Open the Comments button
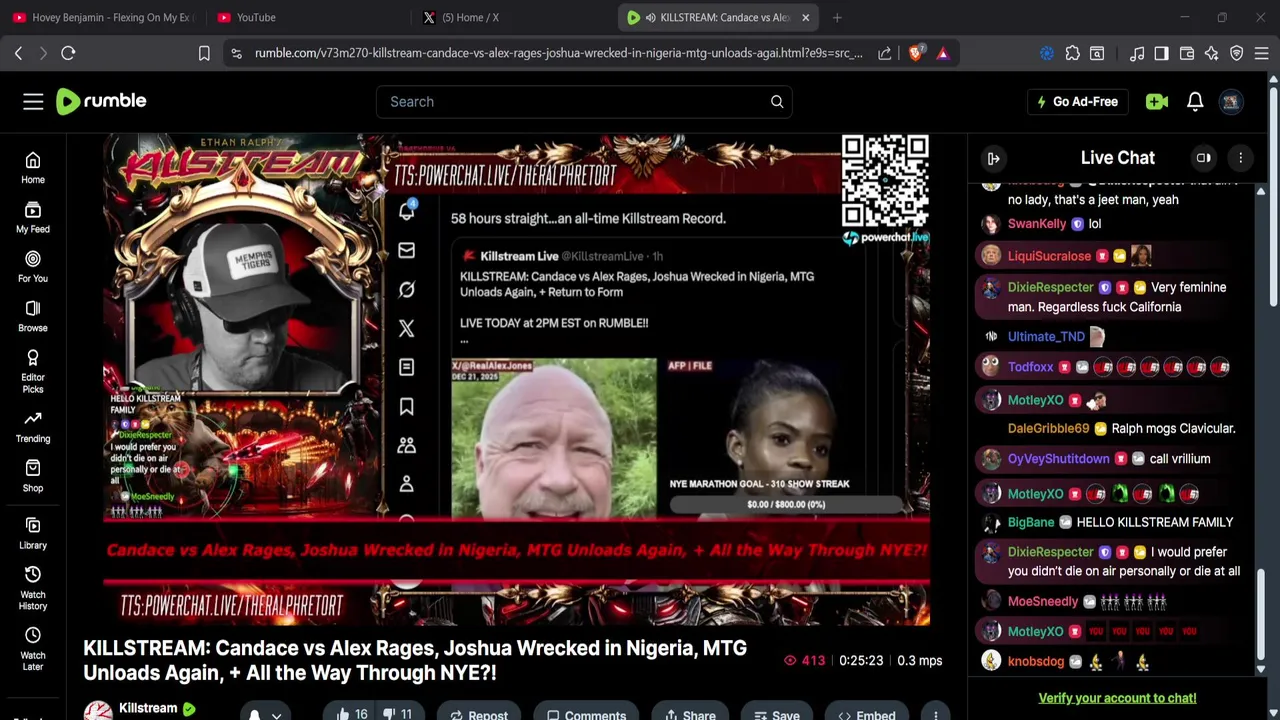The width and height of the screenshot is (1280, 720). point(586,714)
